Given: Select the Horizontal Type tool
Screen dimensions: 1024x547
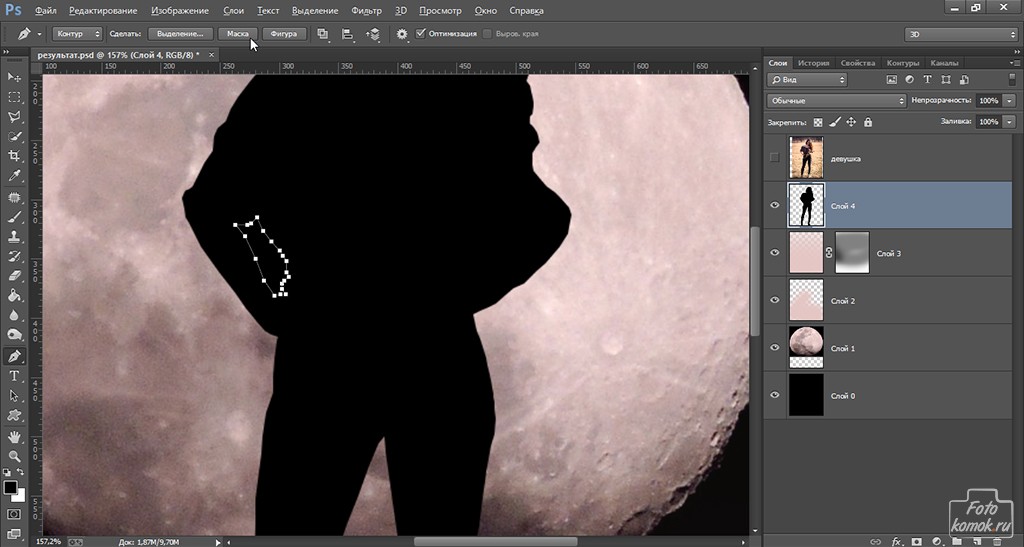Looking at the screenshot, I should [x=14, y=375].
